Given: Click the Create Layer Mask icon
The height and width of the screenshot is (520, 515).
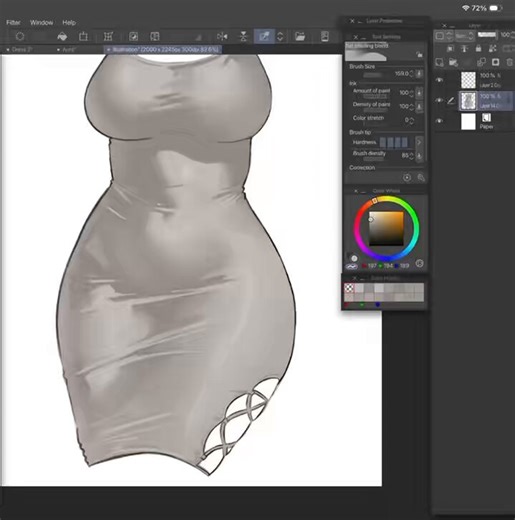Looking at the screenshot, I should tap(495, 62).
